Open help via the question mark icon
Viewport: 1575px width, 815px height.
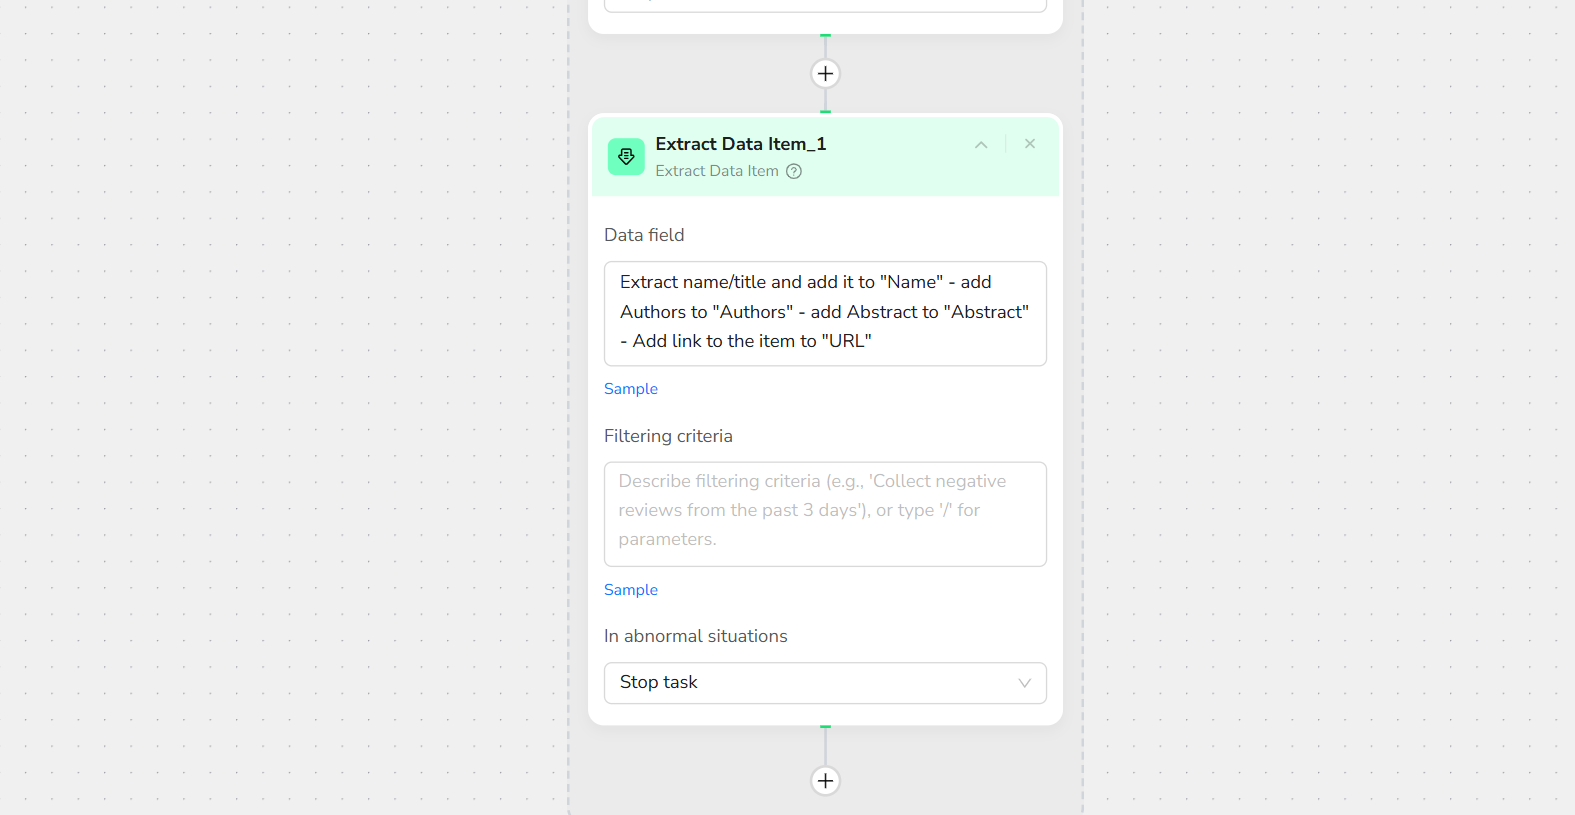(x=794, y=171)
